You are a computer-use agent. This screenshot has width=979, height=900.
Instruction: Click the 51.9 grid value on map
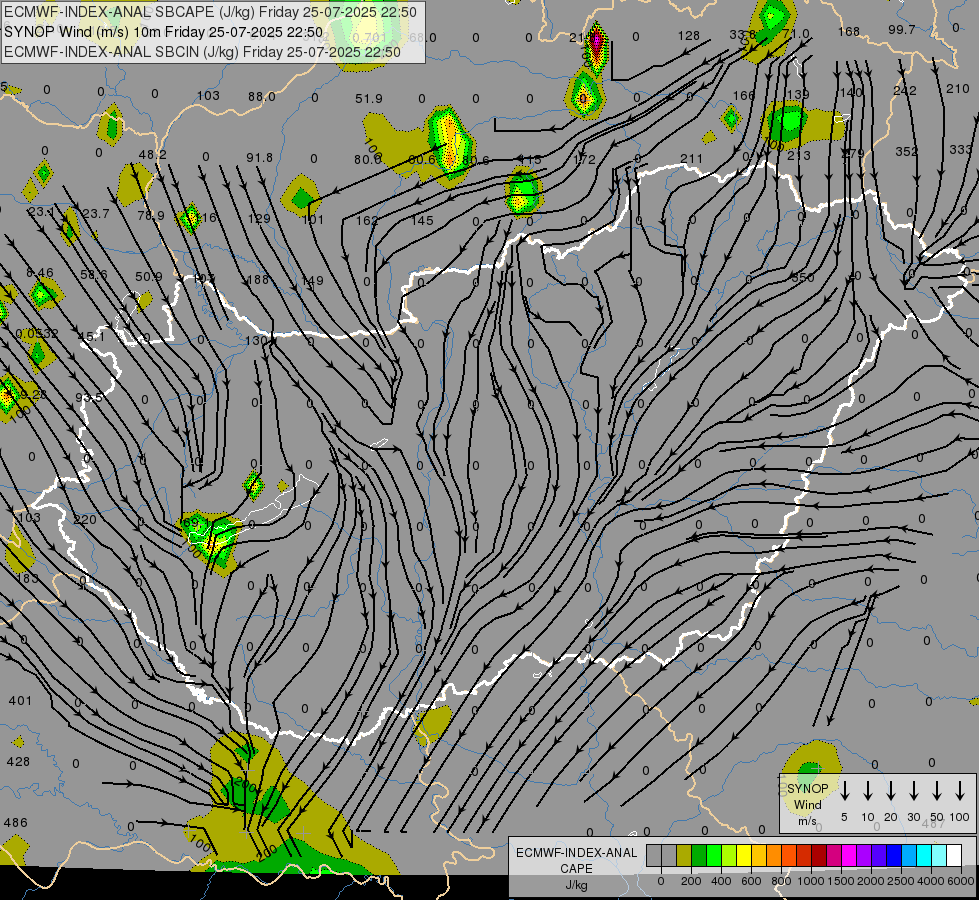tap(368, 99)
